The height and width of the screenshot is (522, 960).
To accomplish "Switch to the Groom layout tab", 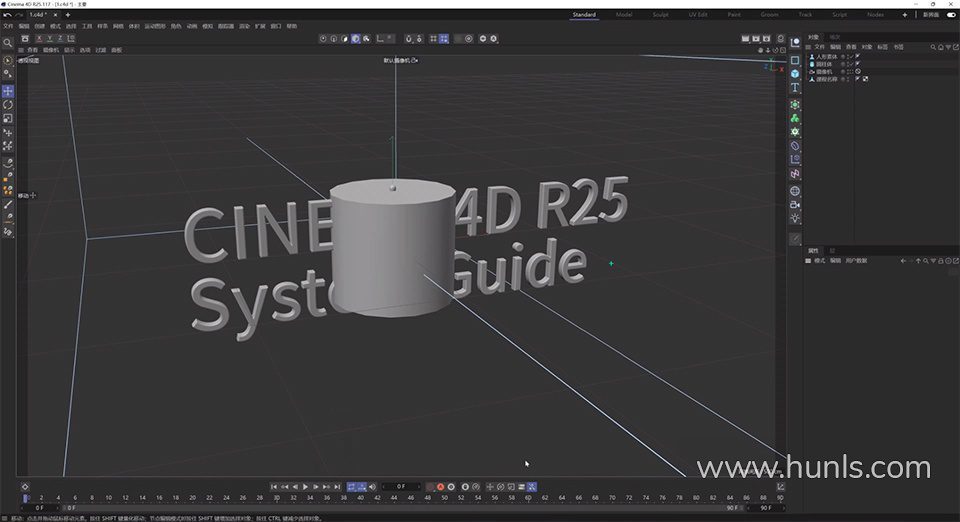I will point(770,15).
